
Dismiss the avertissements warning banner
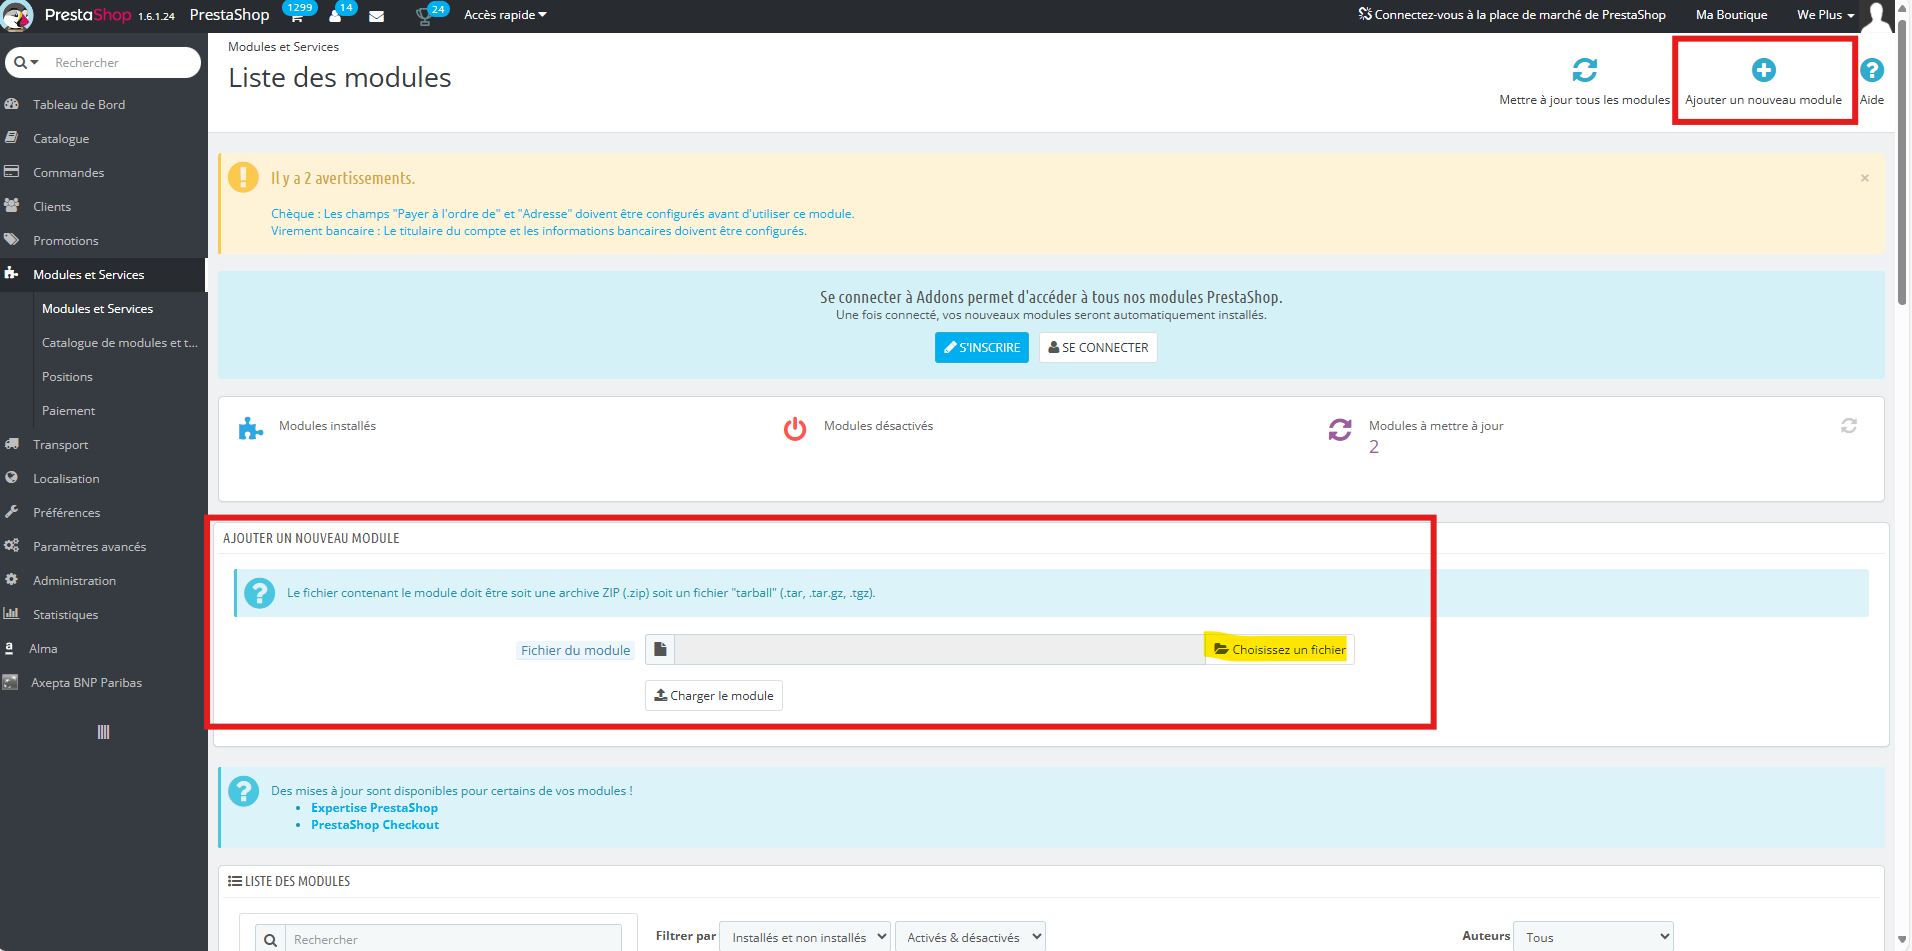(1864, 178)
